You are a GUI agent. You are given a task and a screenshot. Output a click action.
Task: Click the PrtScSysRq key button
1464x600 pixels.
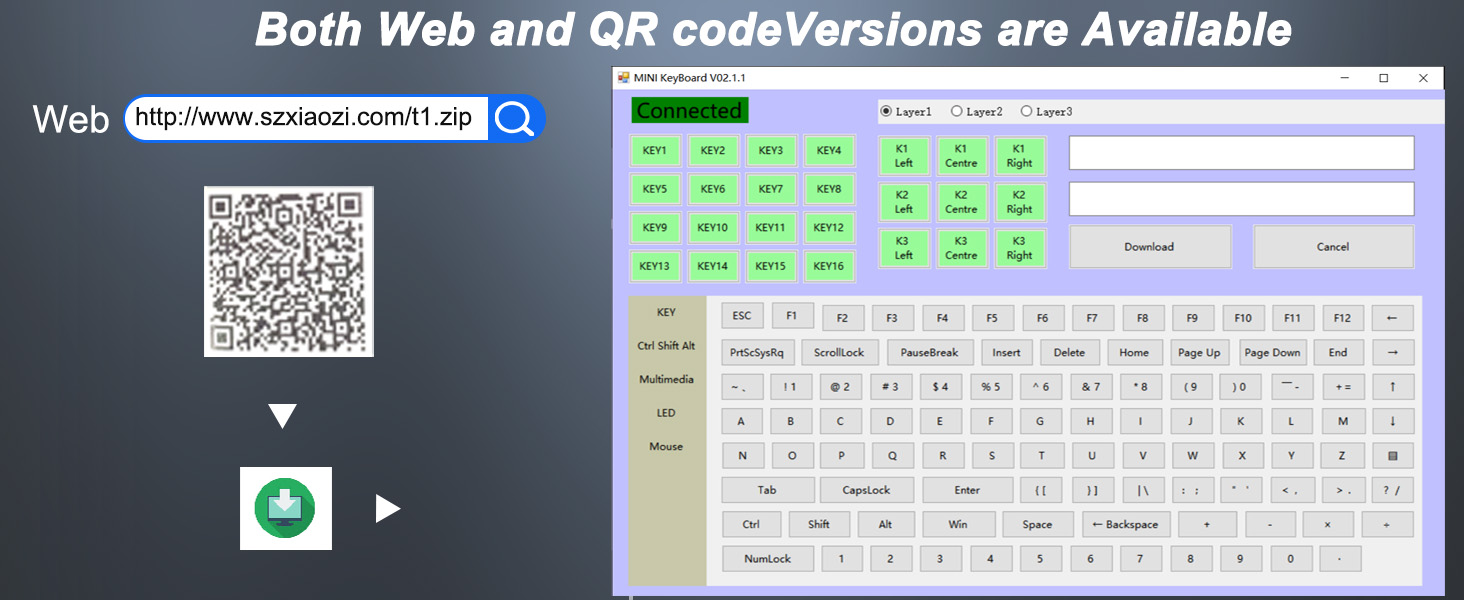pyautogui.click(x=757, y=352)
